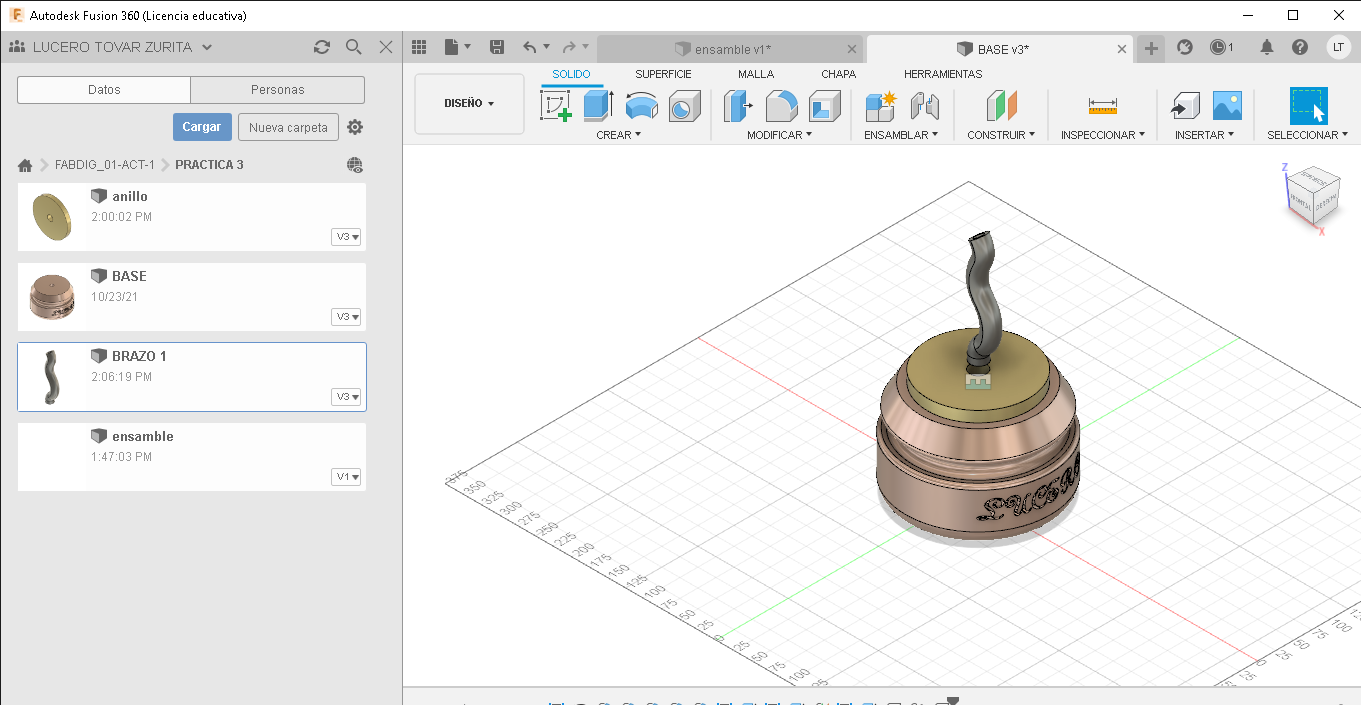Image resolution: width=1361 pixels, height=705 pixels.
Task: Add a new design tab
Action: [x=1152, y=48]
